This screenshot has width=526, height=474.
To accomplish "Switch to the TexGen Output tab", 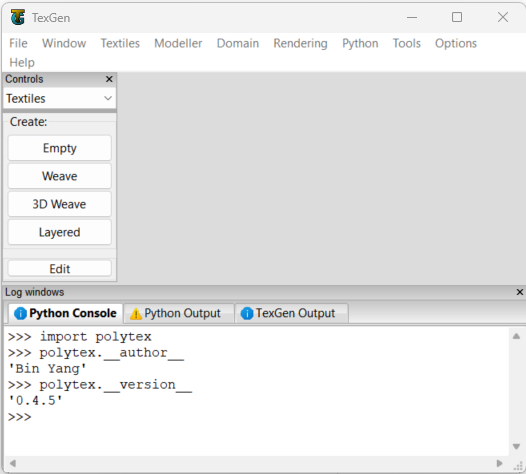I will pyautogui.click(x=291, y=313).
